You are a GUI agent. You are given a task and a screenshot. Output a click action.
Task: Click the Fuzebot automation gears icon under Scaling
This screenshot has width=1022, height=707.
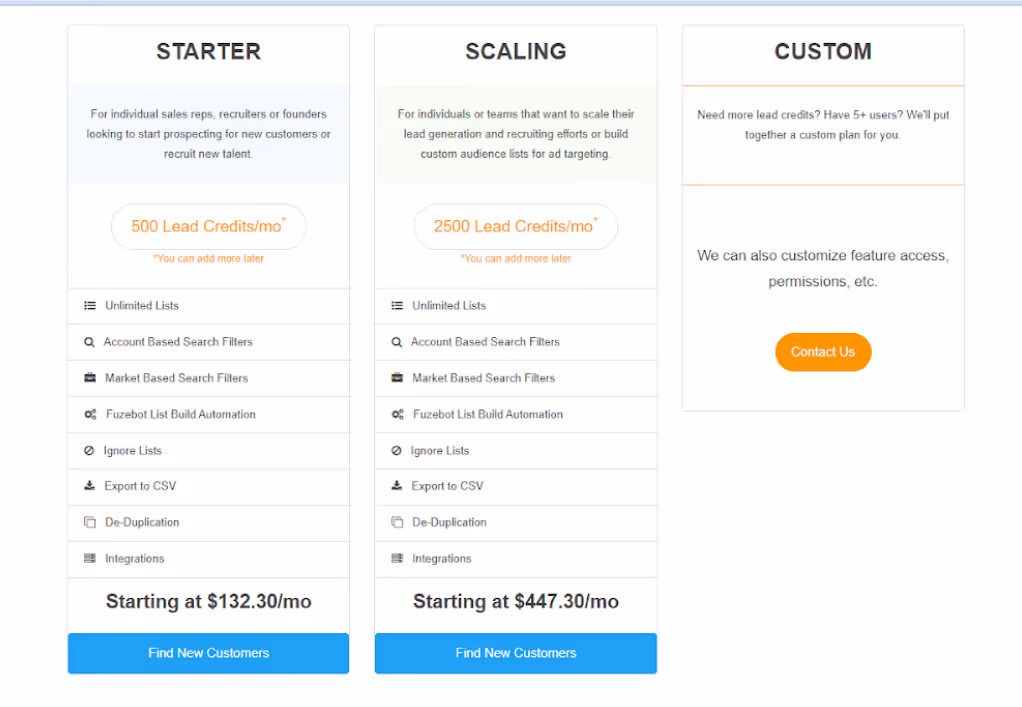397,414
